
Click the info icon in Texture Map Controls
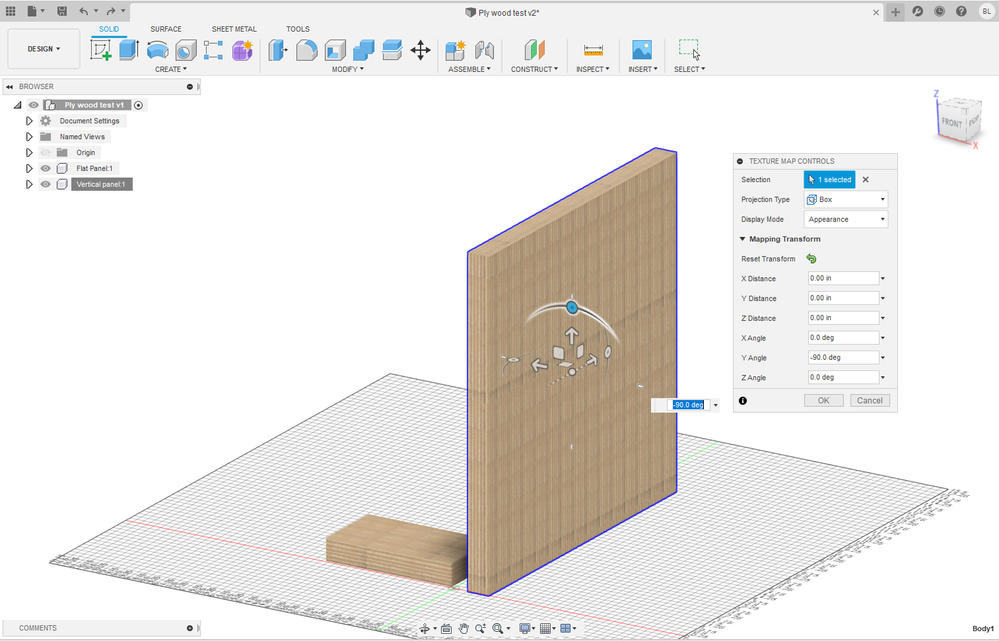(743, 401)
